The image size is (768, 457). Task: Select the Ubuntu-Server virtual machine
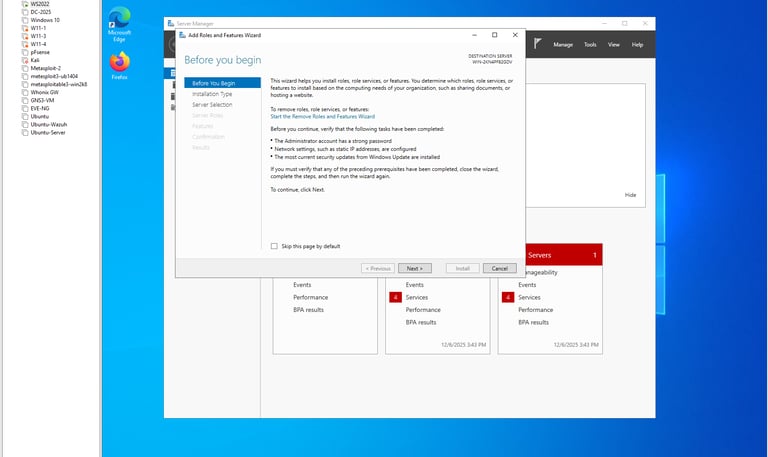(48, 132)
